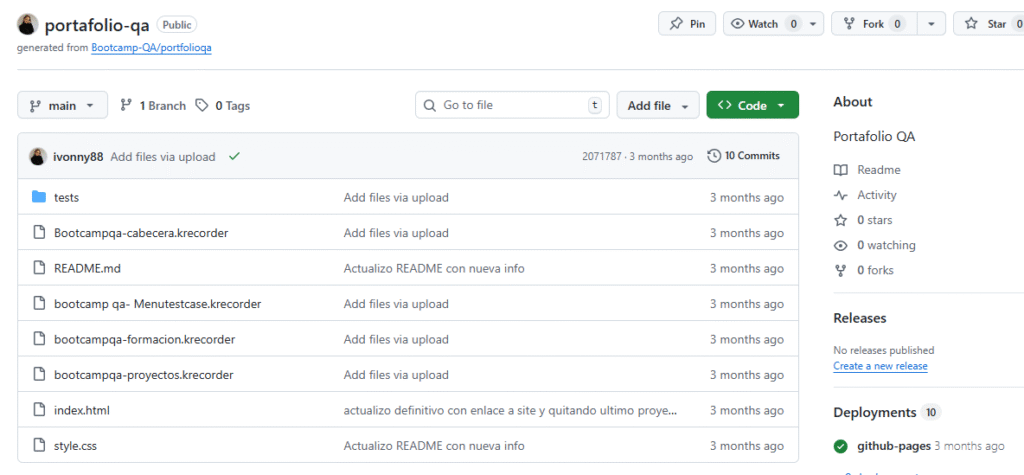
Task: Click the Public visibility badge
Action: click(177, 25)
